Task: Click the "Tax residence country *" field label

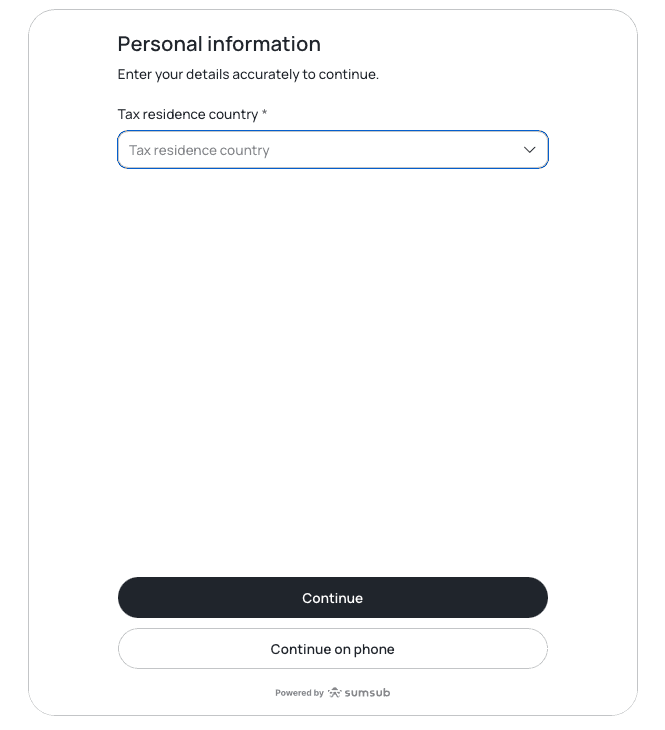Action: coord(188,114)
